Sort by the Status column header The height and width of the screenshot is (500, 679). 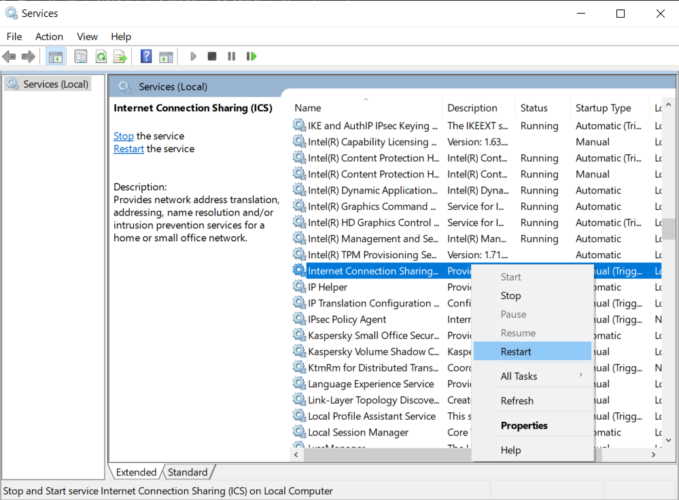pyautogui.click(x=543, y=108)
